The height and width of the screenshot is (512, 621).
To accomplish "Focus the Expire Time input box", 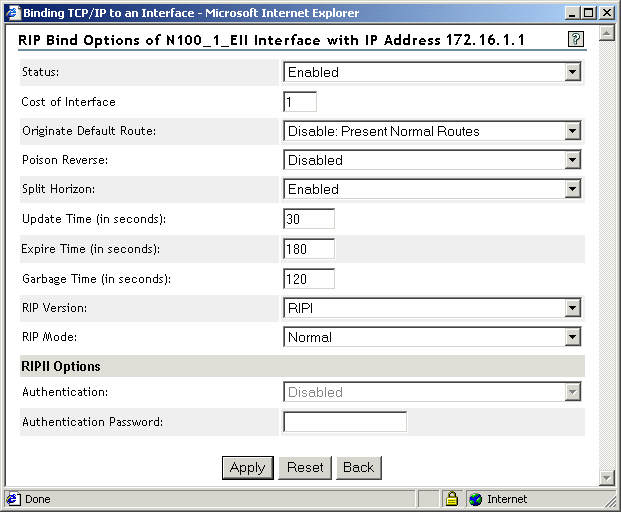I will (x=309, y=249).
